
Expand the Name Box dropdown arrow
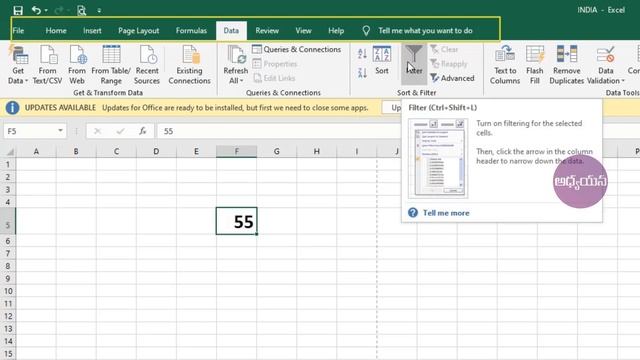click(60, 131)
